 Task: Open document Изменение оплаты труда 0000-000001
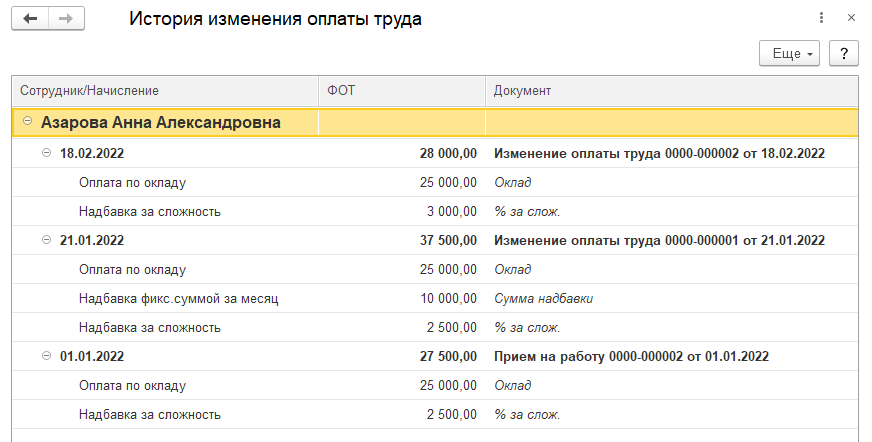(659, 240)
